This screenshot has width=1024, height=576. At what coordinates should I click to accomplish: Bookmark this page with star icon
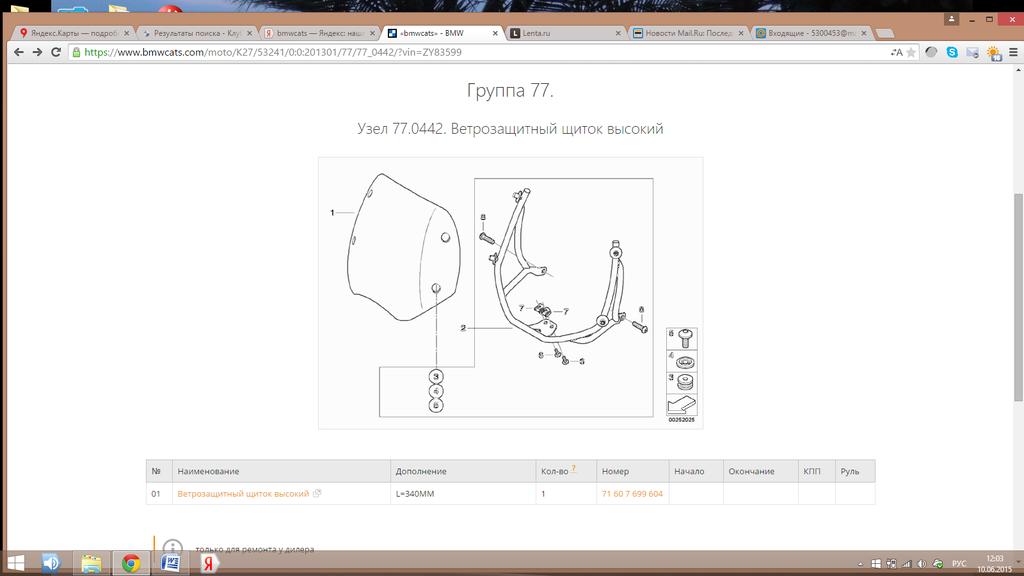[x=911, y=52]
